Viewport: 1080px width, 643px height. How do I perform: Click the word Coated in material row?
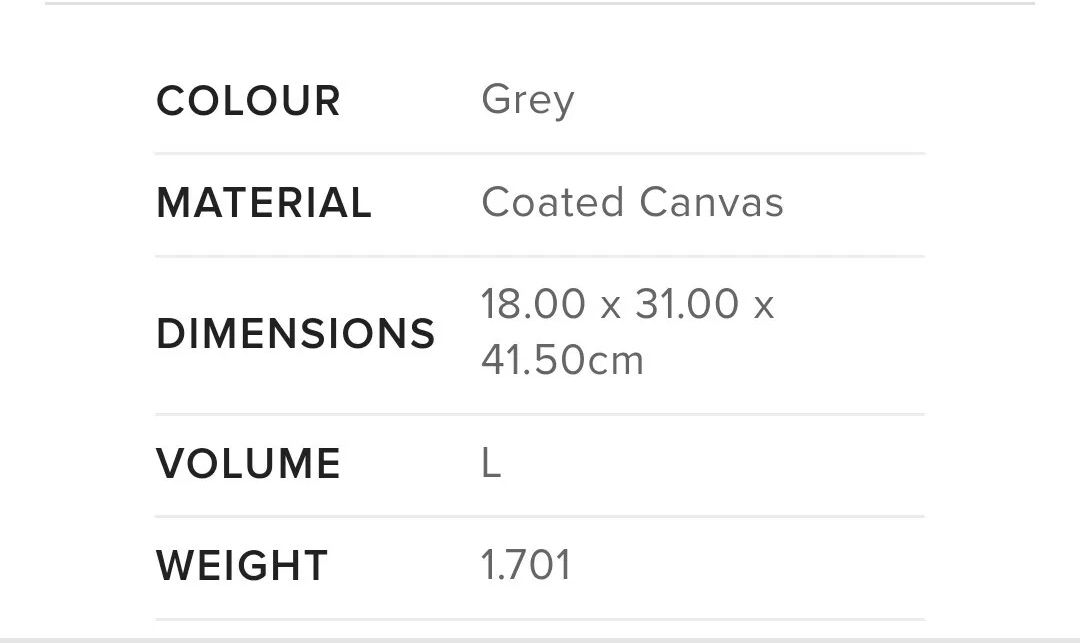552,202
